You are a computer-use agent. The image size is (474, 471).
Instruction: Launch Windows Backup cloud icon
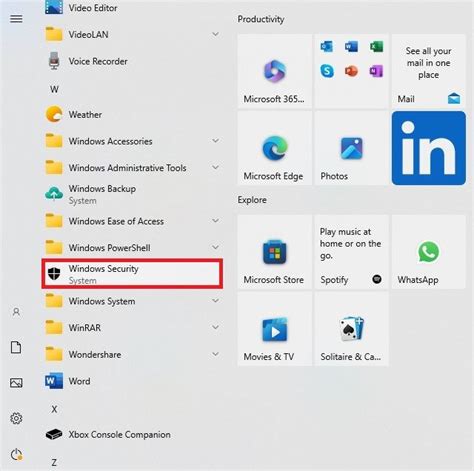point(54,194)
